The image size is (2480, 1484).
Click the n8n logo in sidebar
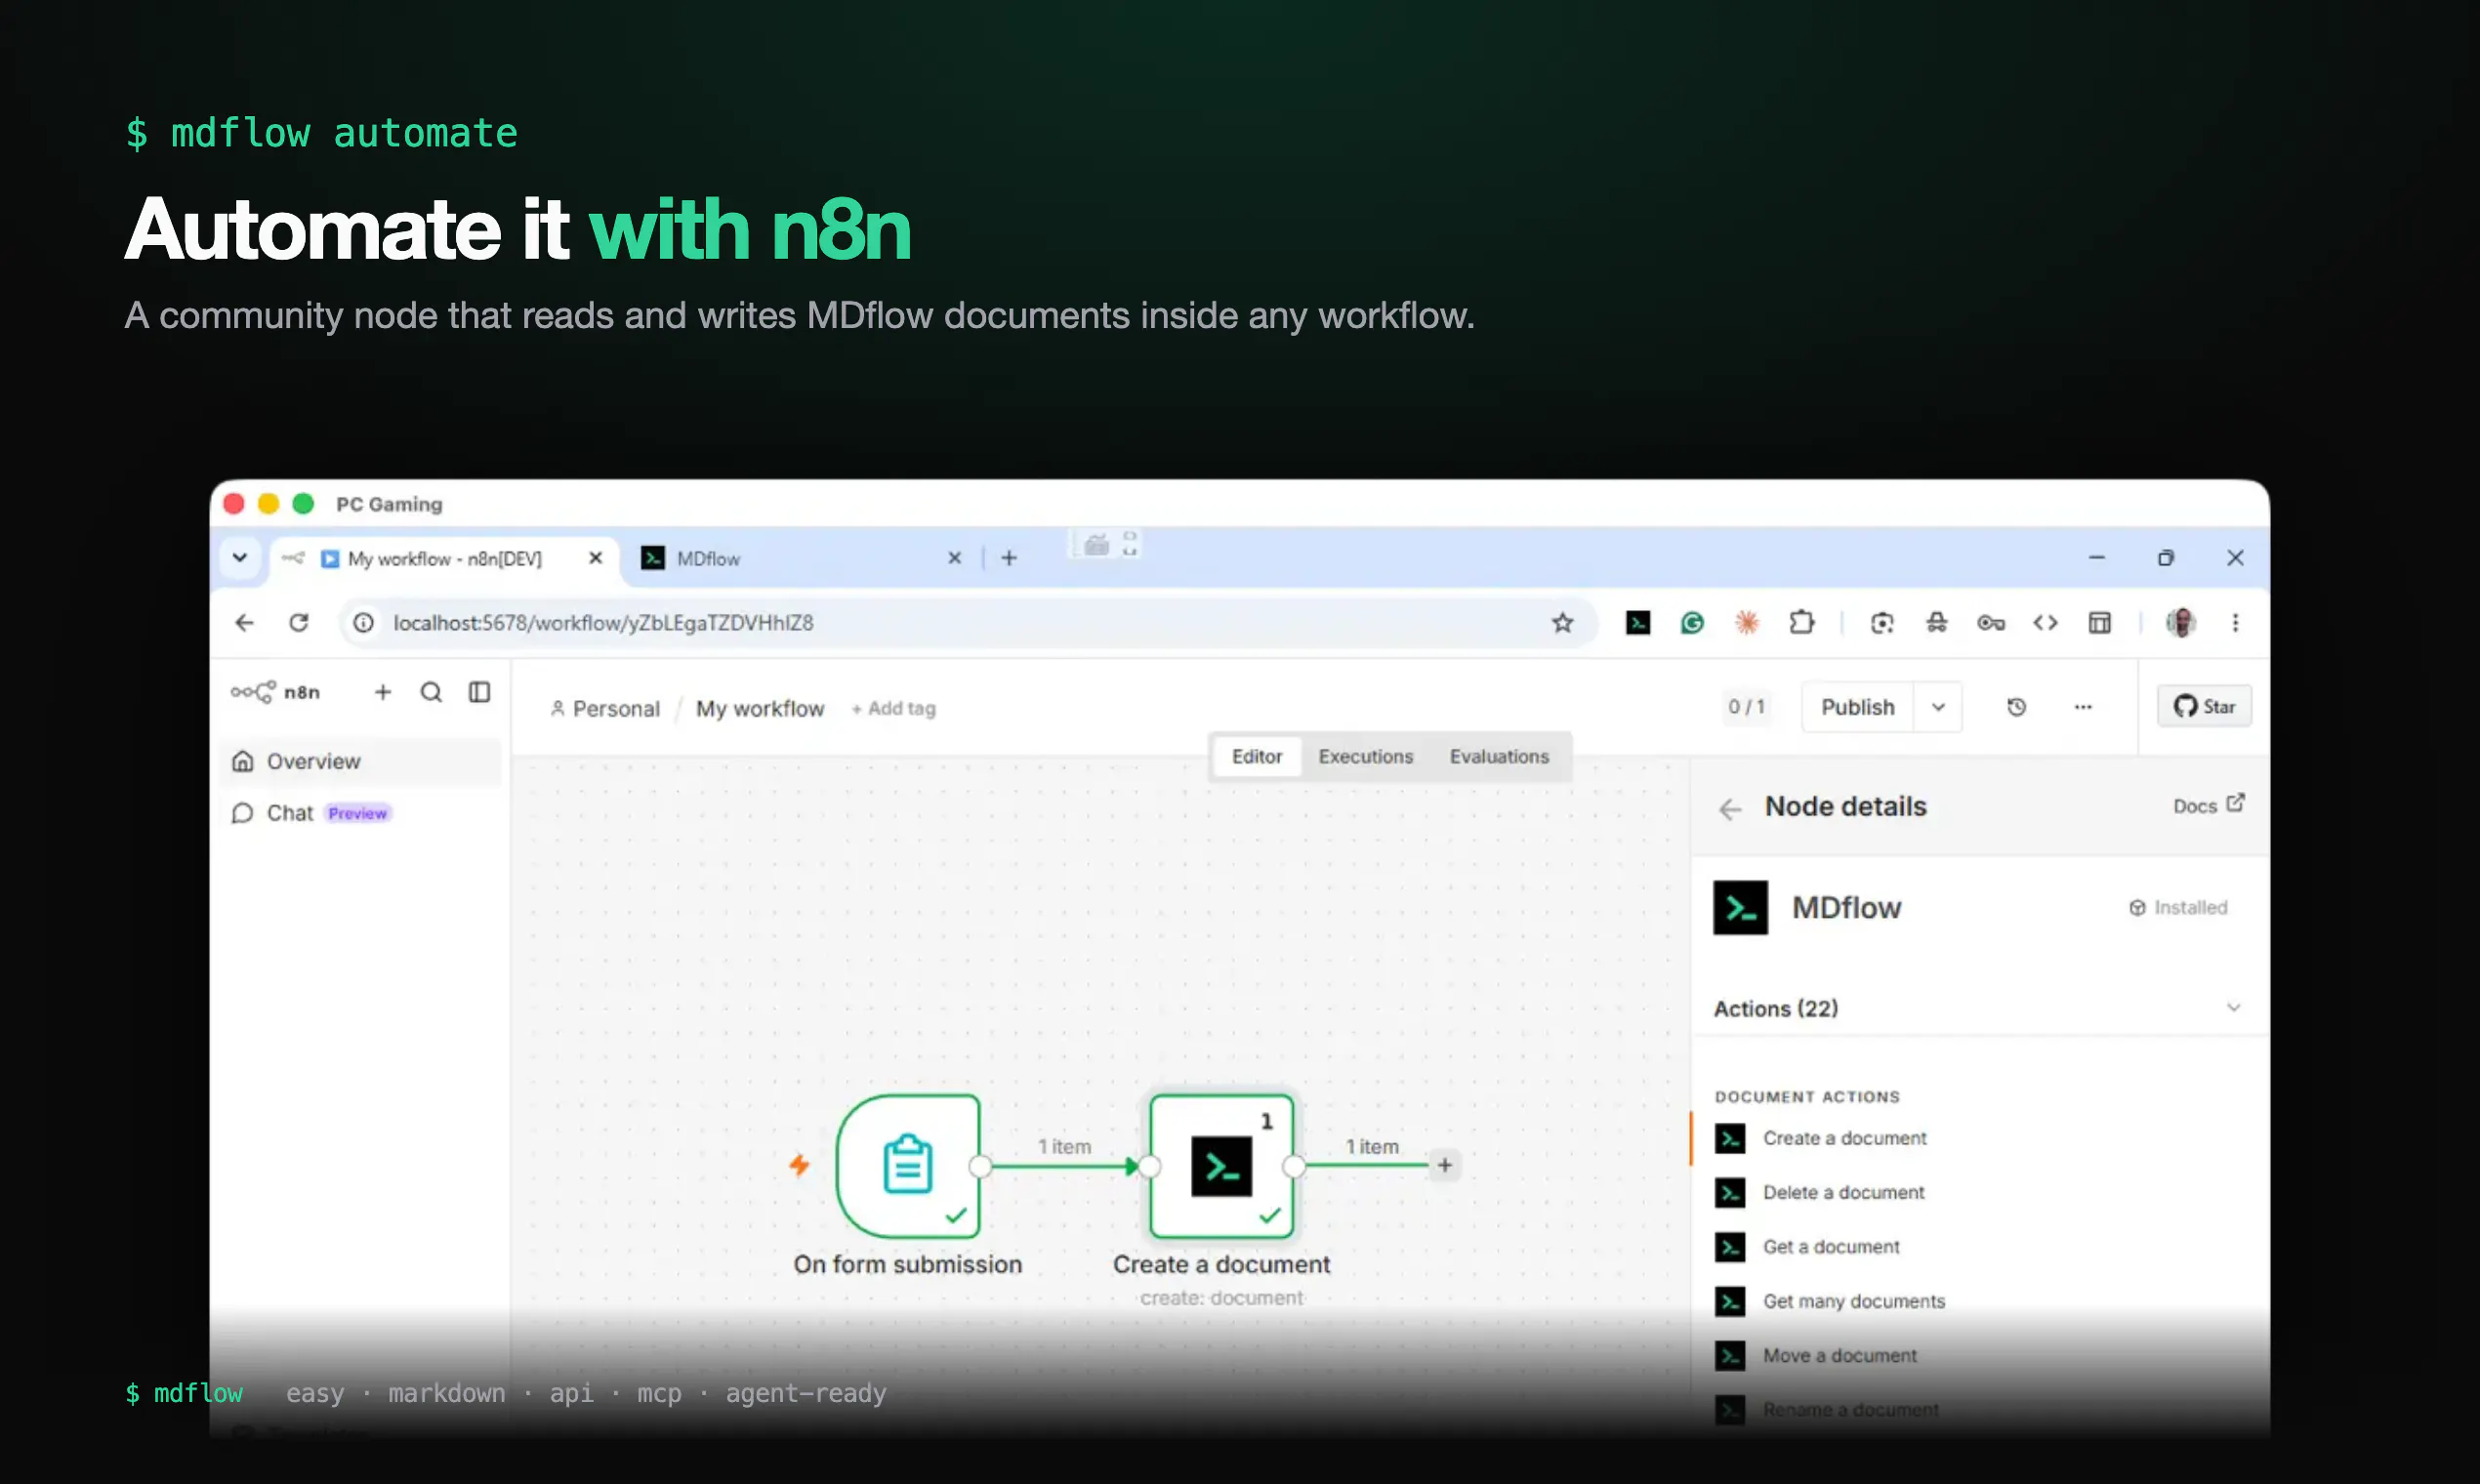pyautogui.click(x=275, y=692)
